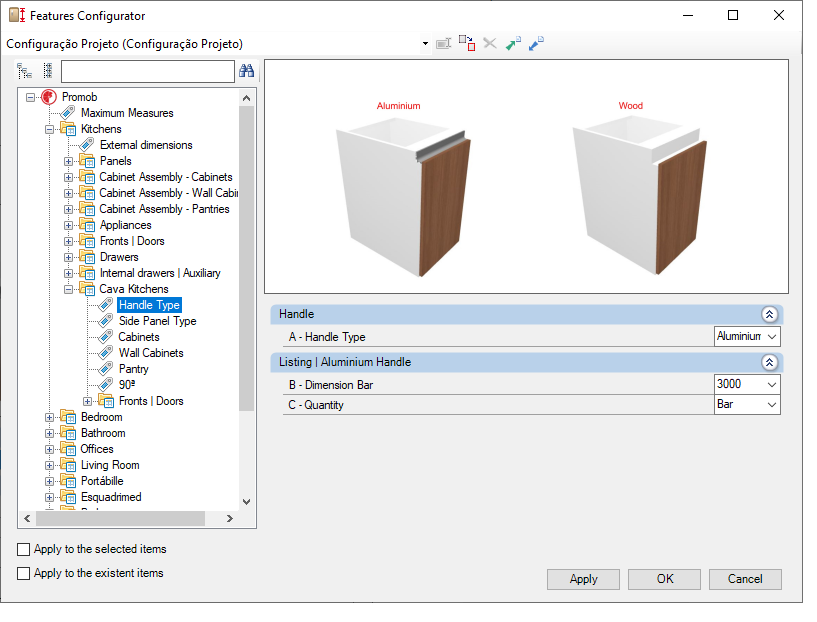817x622 pixels.
Task: Select the Handle Type tree item
Action: (x=149, y=305)
